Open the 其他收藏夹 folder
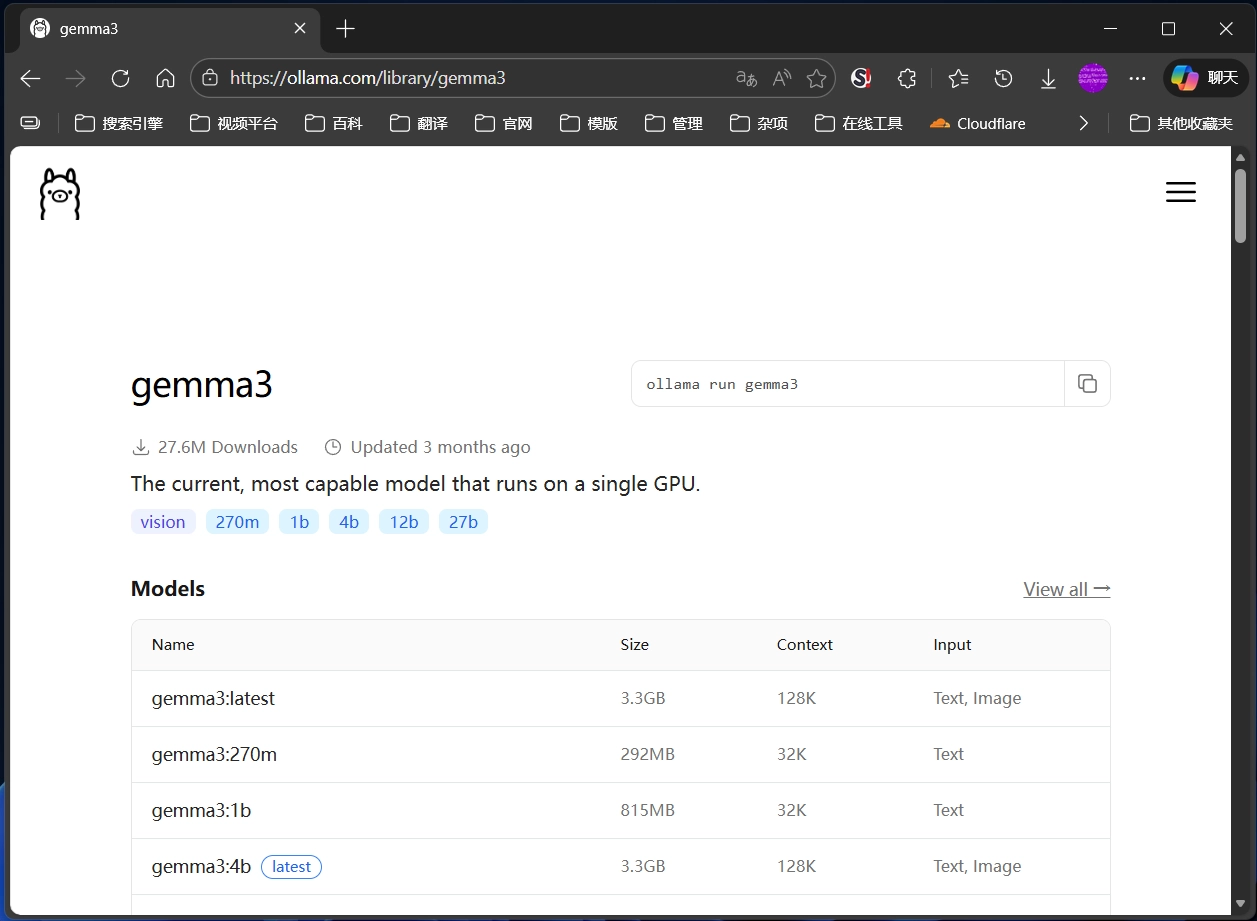This screenshot has height=921, width=1257. pyautogui.click(x=1181, y=123)
